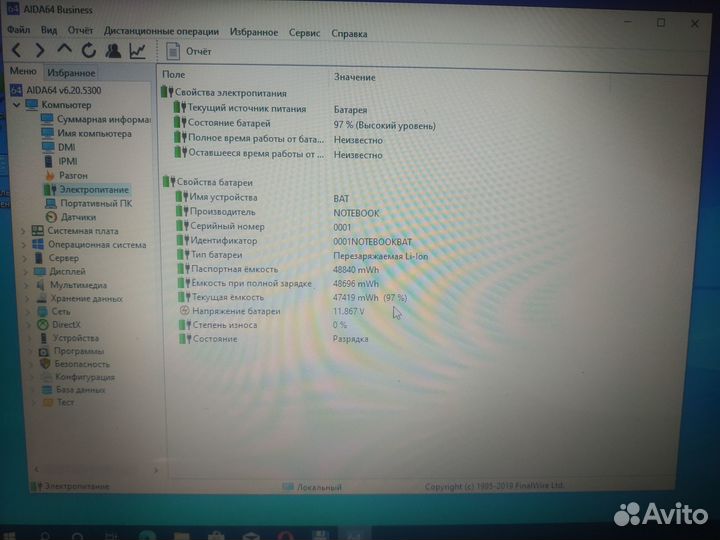Expand the Хранение данных node
720x540 pixels.
click(27, 298)
